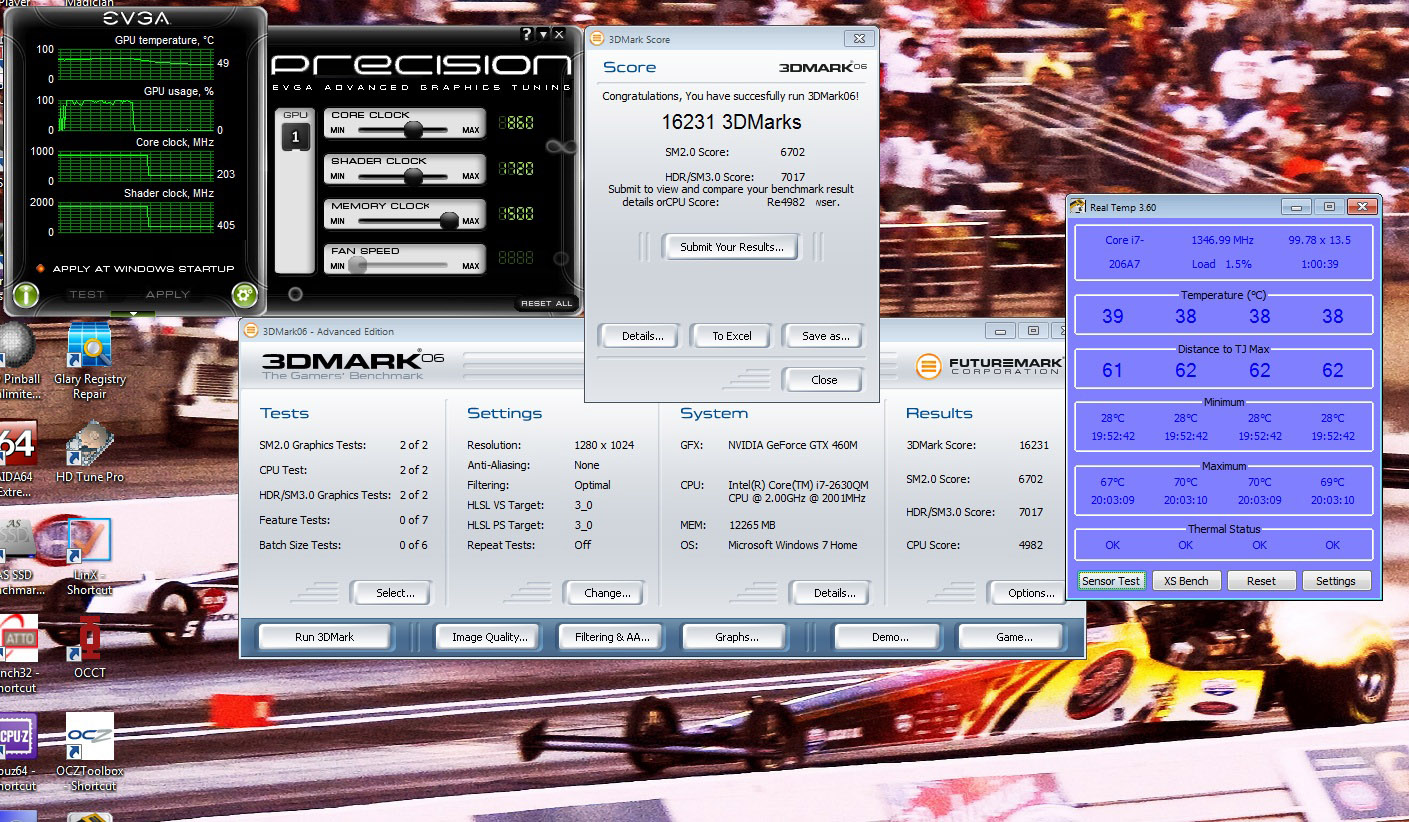
Task: Open the EVGA Precision dropdown arrow menu
Action: [543, 34]
